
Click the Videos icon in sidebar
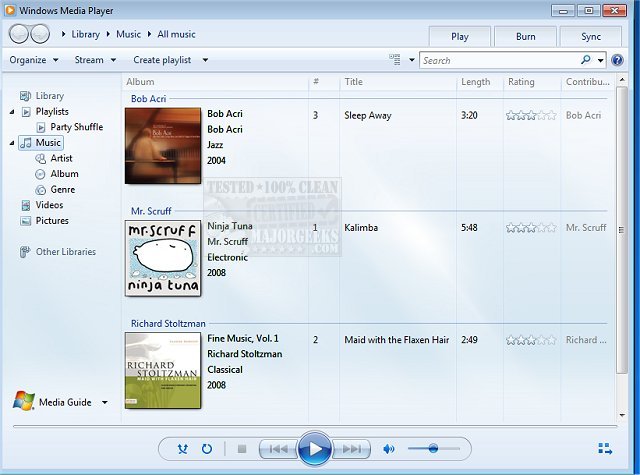coord(26,205)
